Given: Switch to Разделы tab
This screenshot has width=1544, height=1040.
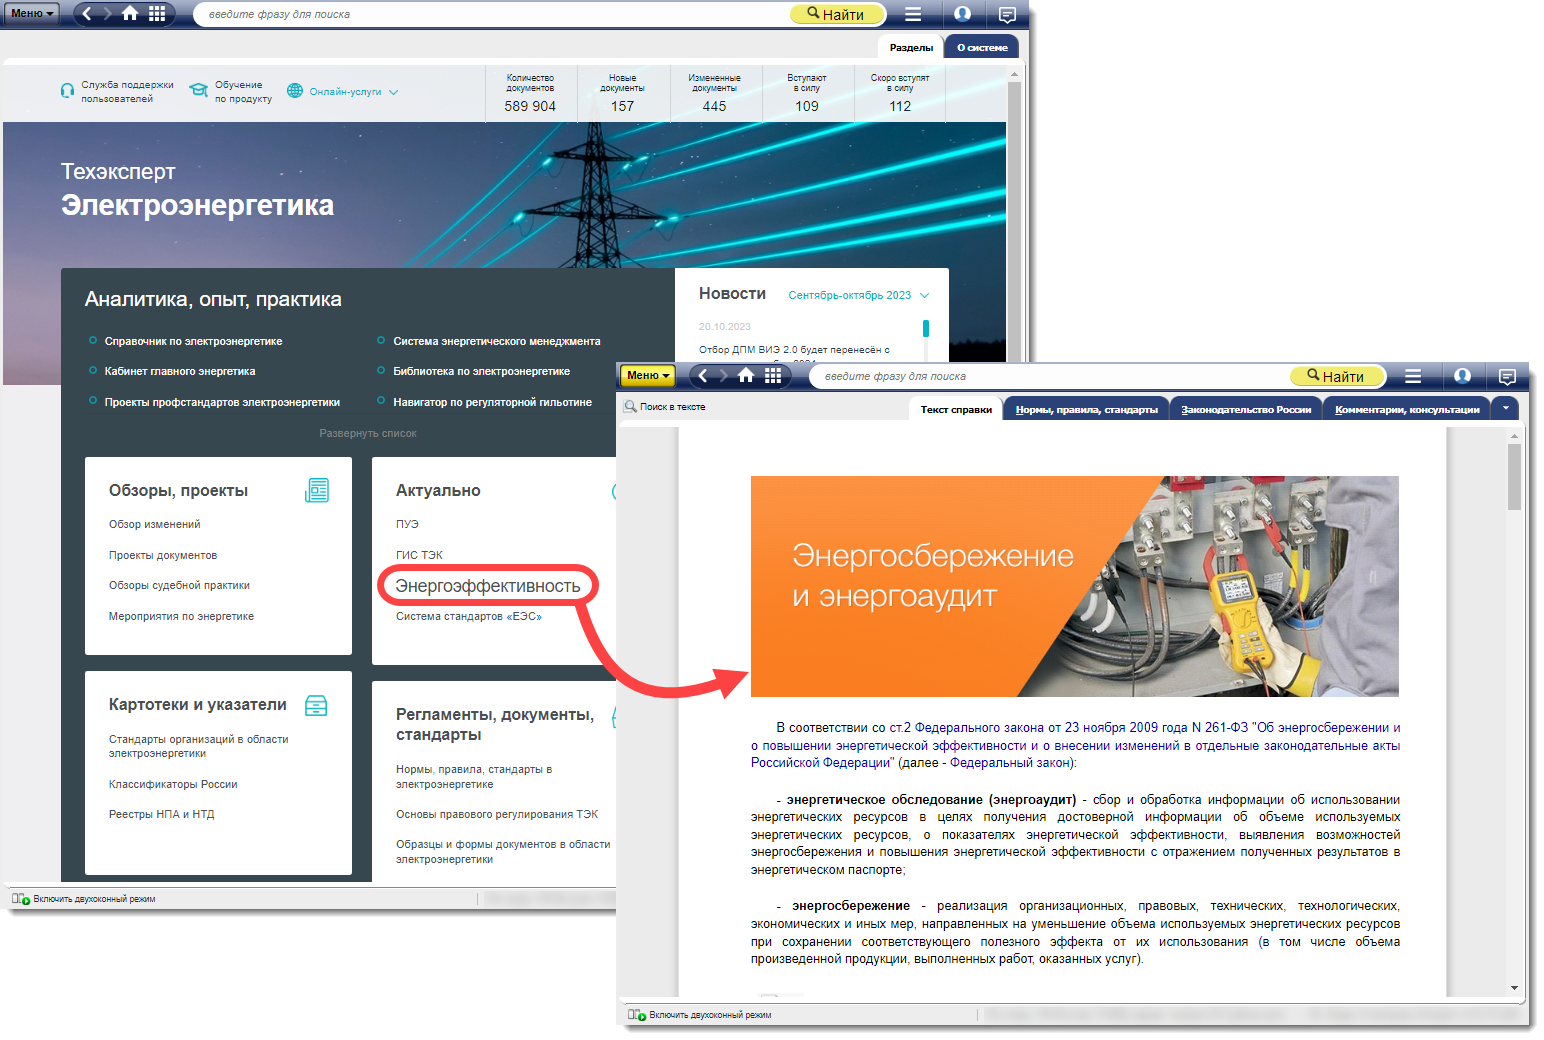Looking at the screenshot, I should (x=911, y=47).
